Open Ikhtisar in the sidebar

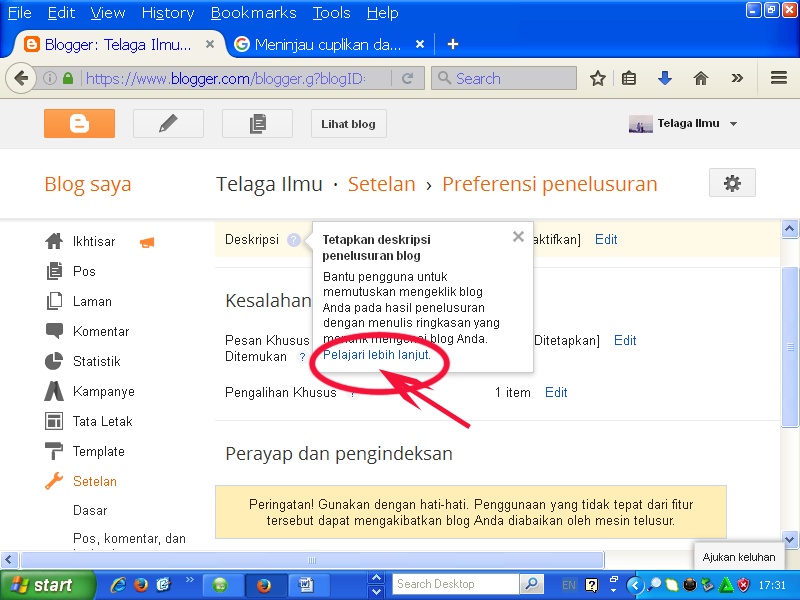(x=94, y=241)
